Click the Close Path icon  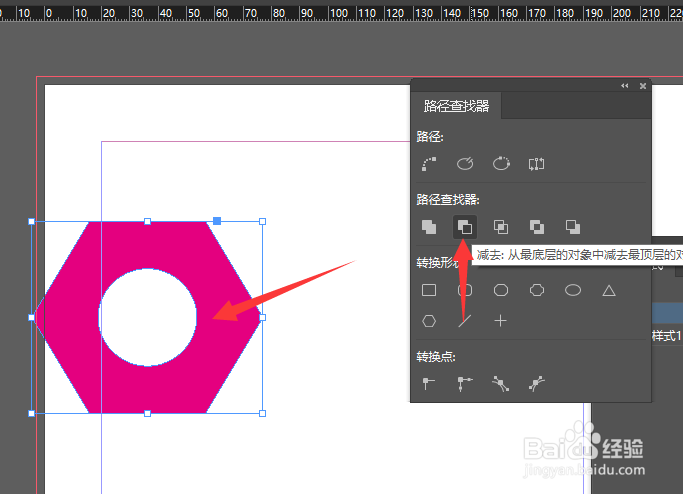point(501,164)
